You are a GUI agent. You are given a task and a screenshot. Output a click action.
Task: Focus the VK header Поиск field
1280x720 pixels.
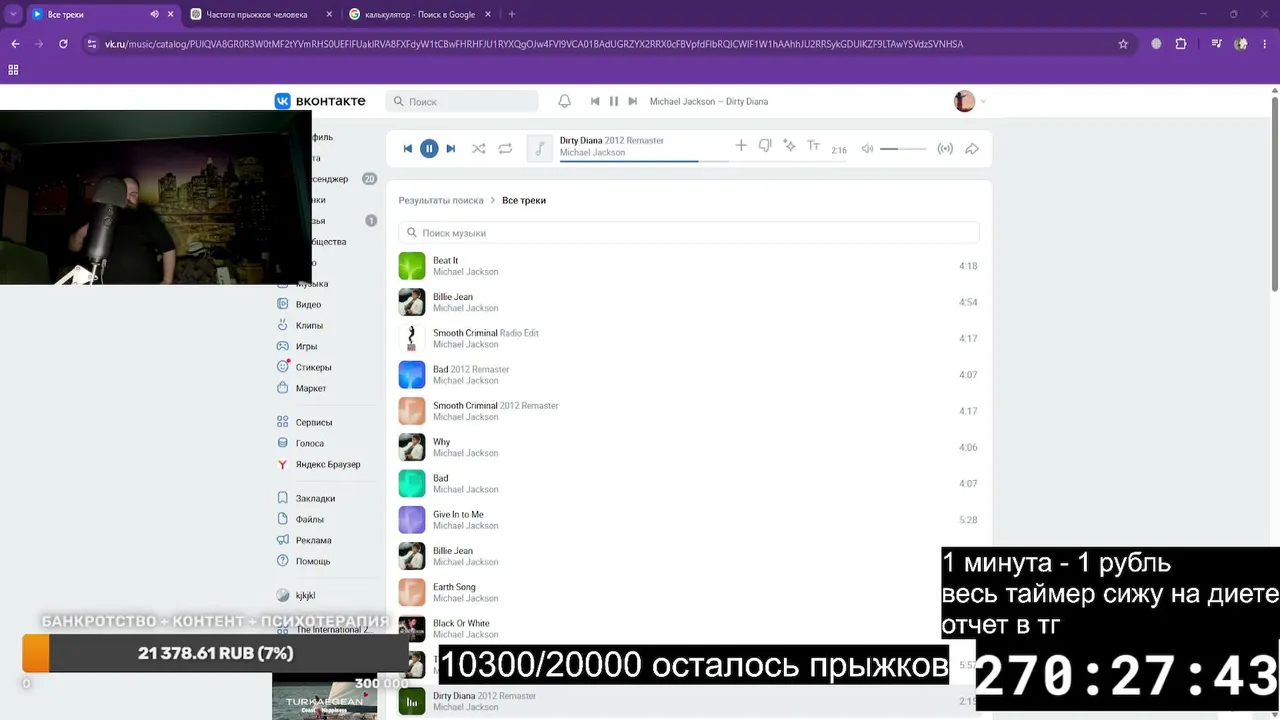(462, 101)
